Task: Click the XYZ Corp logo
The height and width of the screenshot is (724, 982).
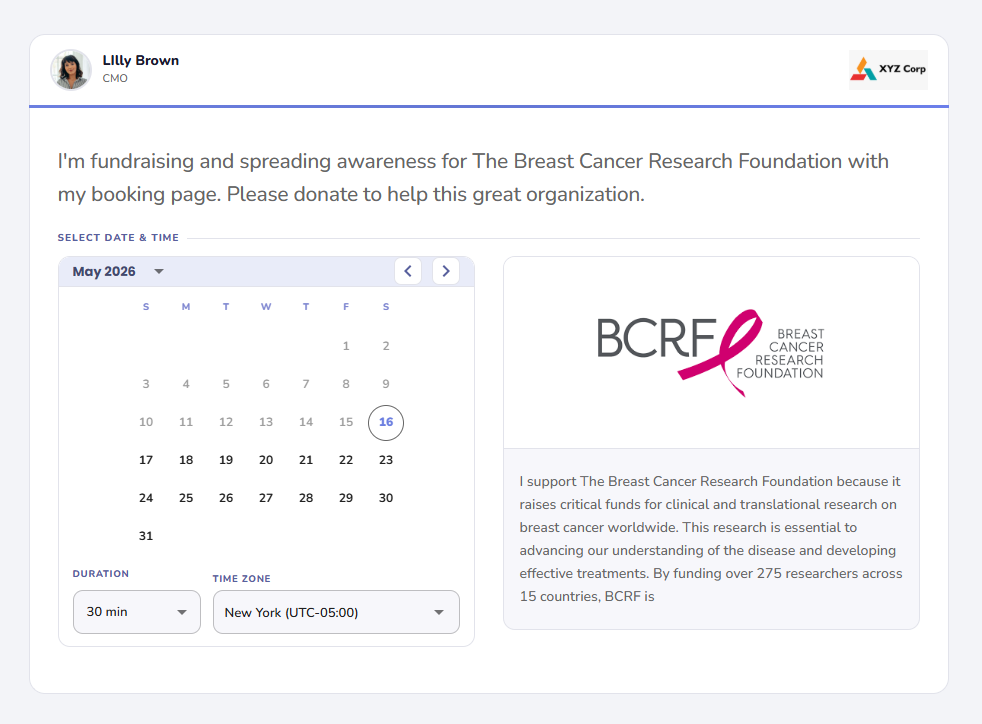Action: pyautogui.click(x=888, y=70)
